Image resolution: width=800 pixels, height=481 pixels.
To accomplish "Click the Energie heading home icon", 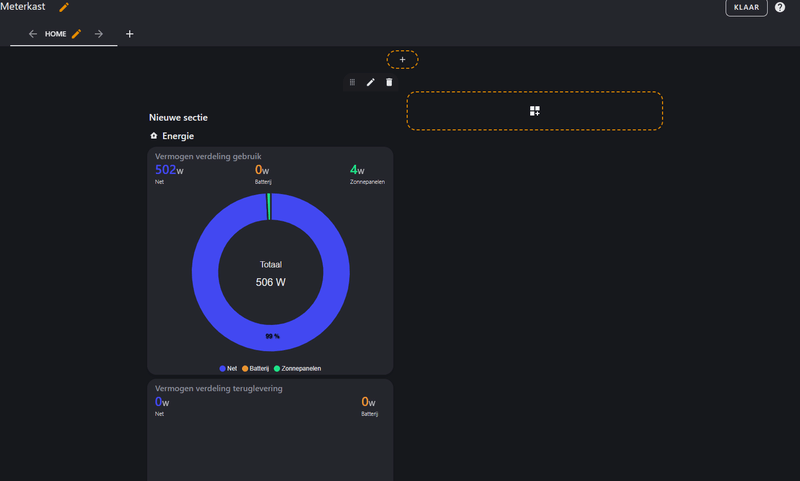I will click(154, 136).
